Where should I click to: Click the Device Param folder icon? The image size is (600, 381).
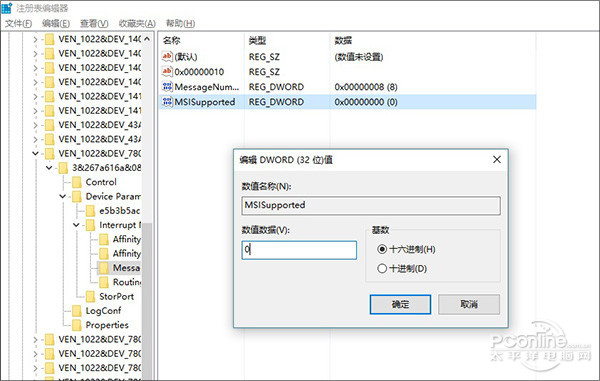pyautogui.click(x=77, y=196)
